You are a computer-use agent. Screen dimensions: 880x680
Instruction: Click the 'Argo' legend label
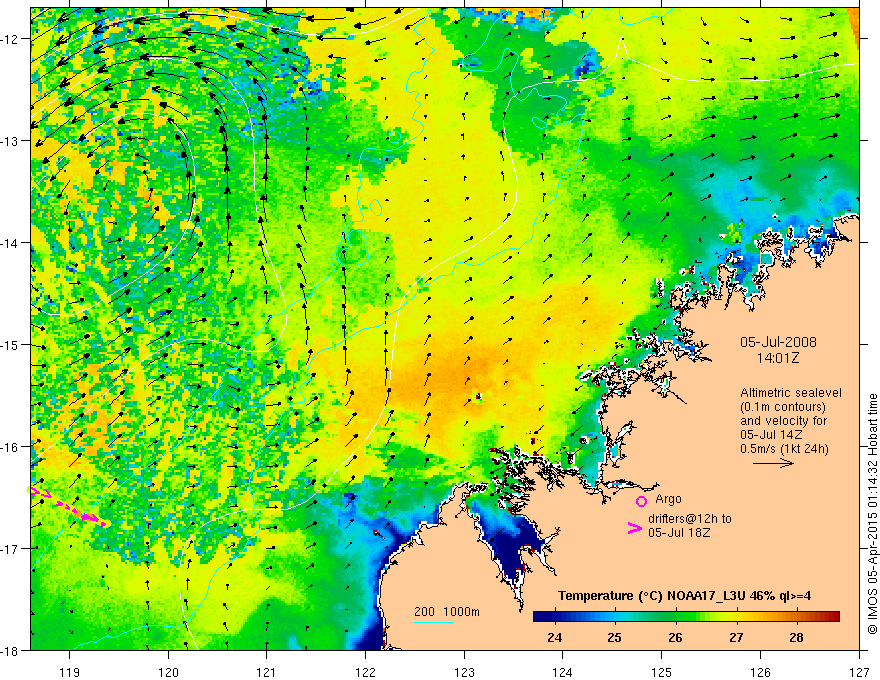[x=668, y=499]
